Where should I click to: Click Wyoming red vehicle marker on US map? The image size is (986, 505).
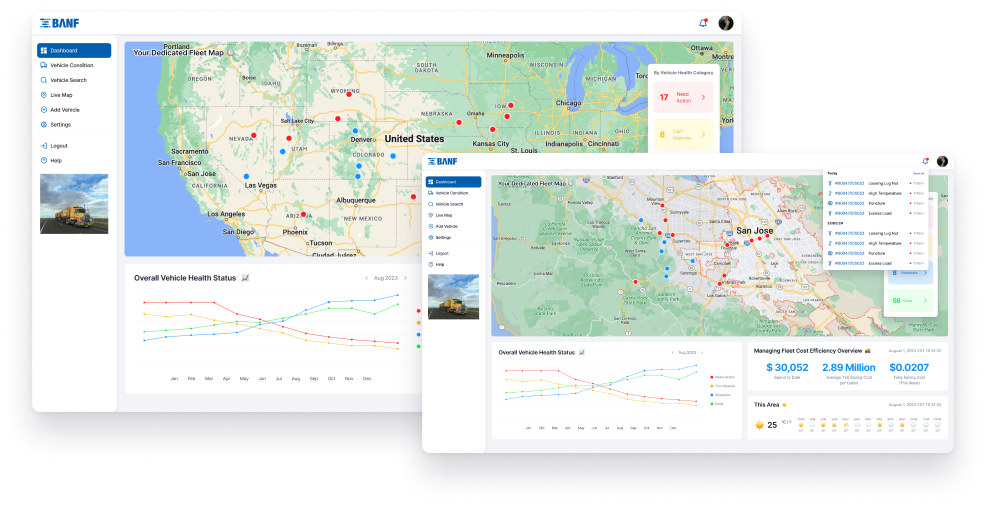pyautogui.click(x=350, y=94)
